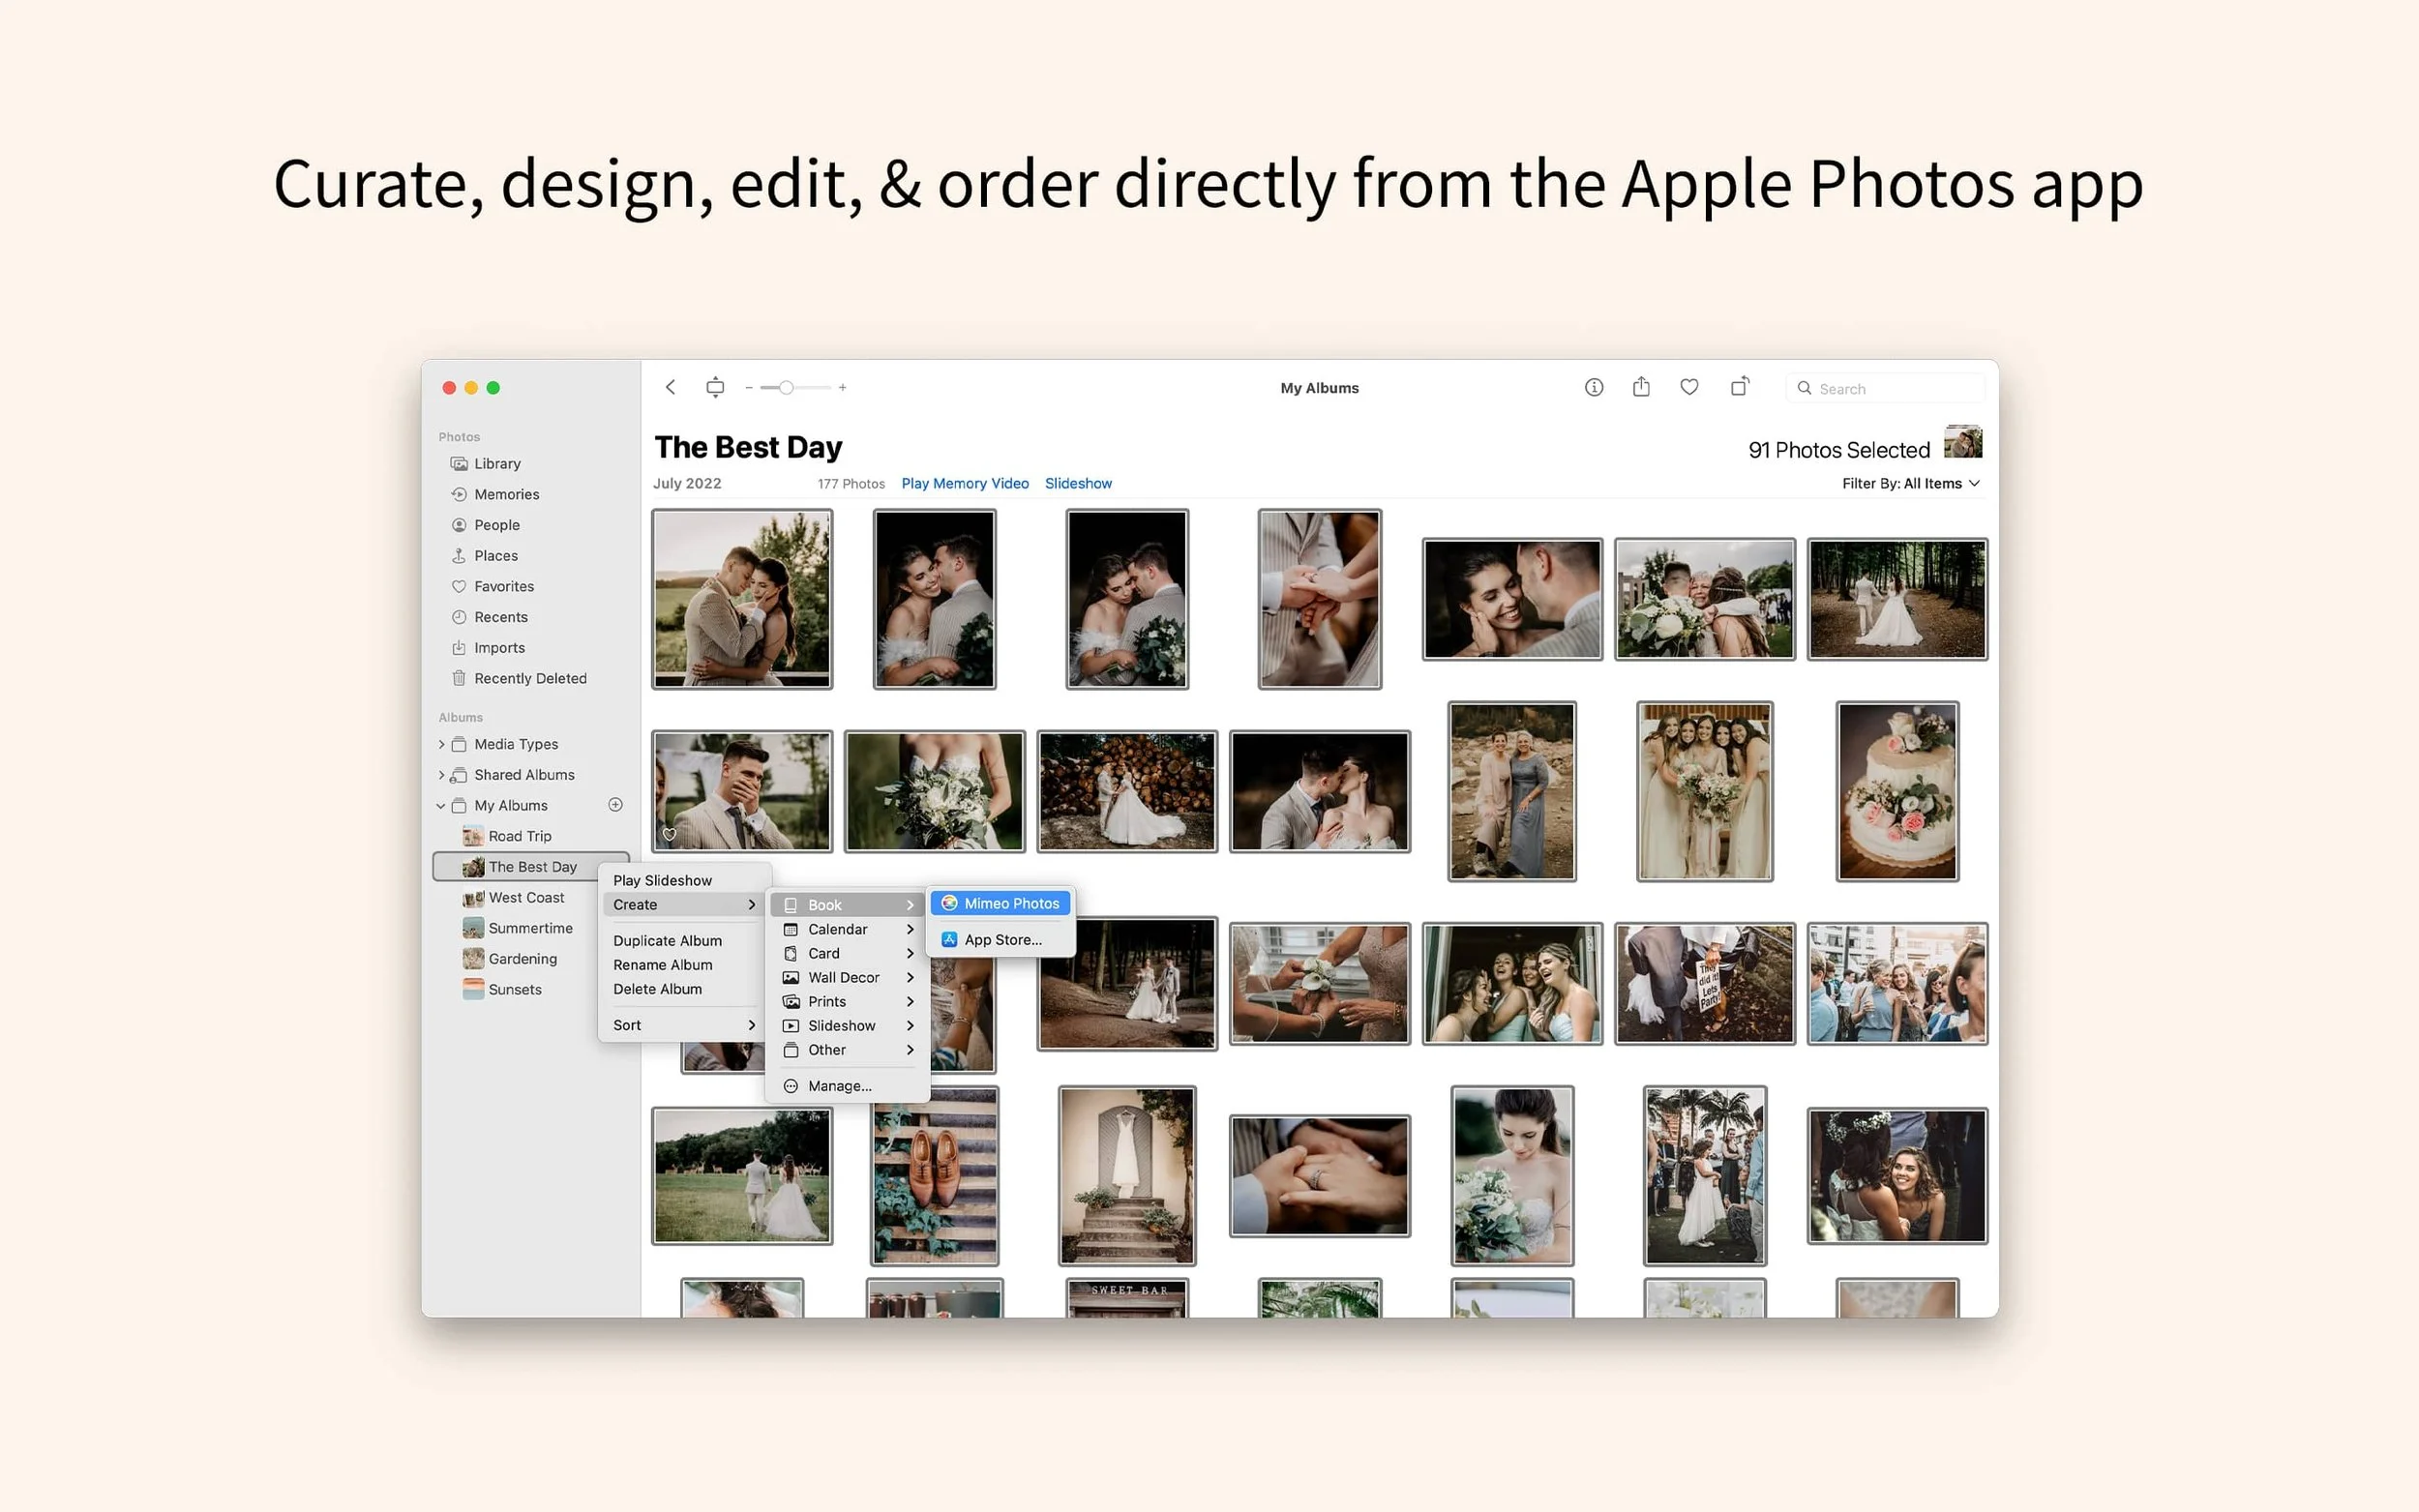2419x1512 pixels.
Task: Click the Rotate icon in the toolbar
Action: [1740, 387]
